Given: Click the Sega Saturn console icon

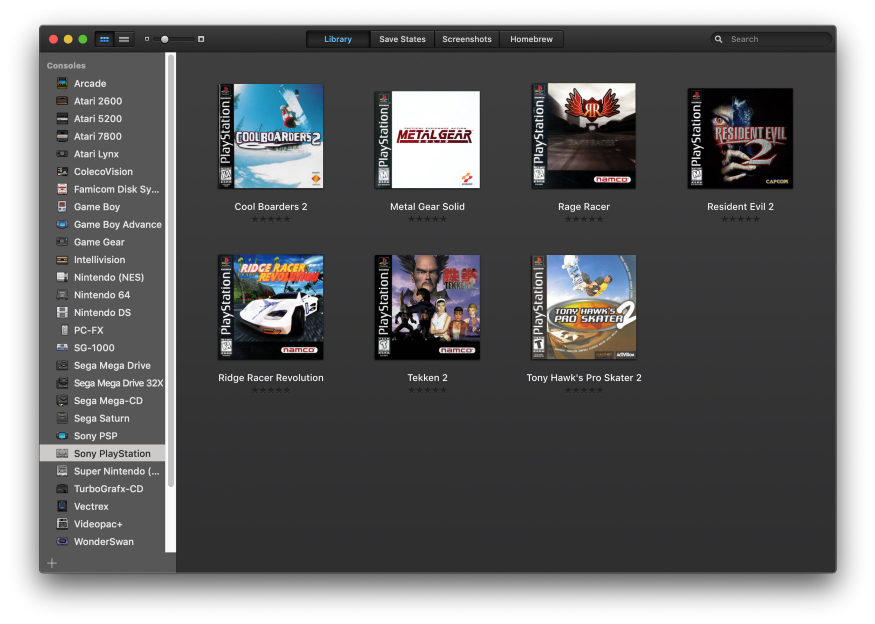Looking at the screenshot, I should pyautogui.click(x=62, y=418).
